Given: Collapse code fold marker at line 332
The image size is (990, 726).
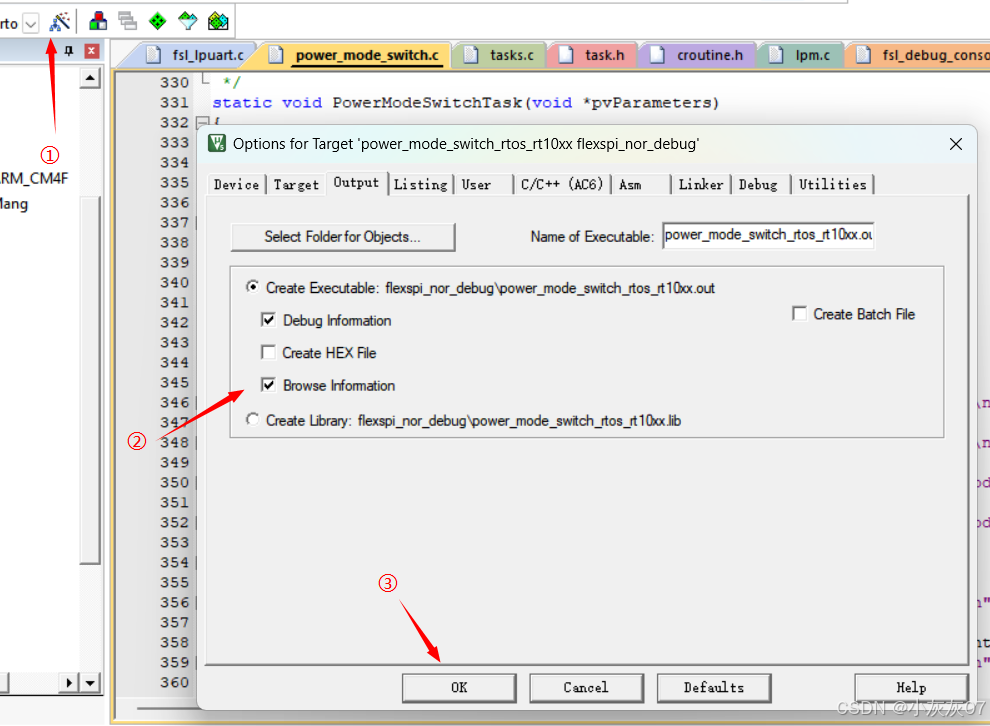Looking at the screenshot, I should [202, 122].
